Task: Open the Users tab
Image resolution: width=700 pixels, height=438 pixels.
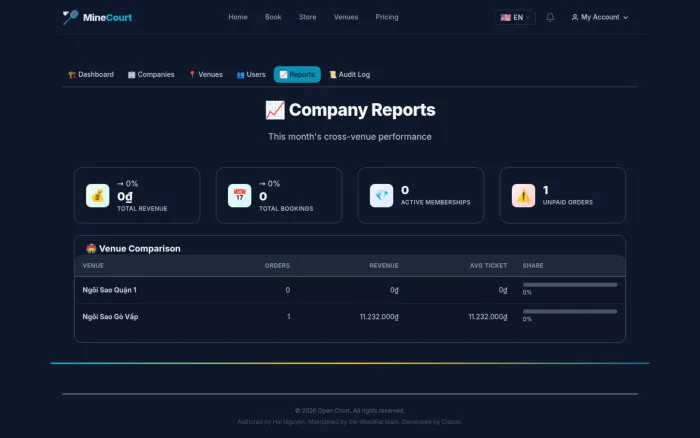Action: click(x=251, y=75)
